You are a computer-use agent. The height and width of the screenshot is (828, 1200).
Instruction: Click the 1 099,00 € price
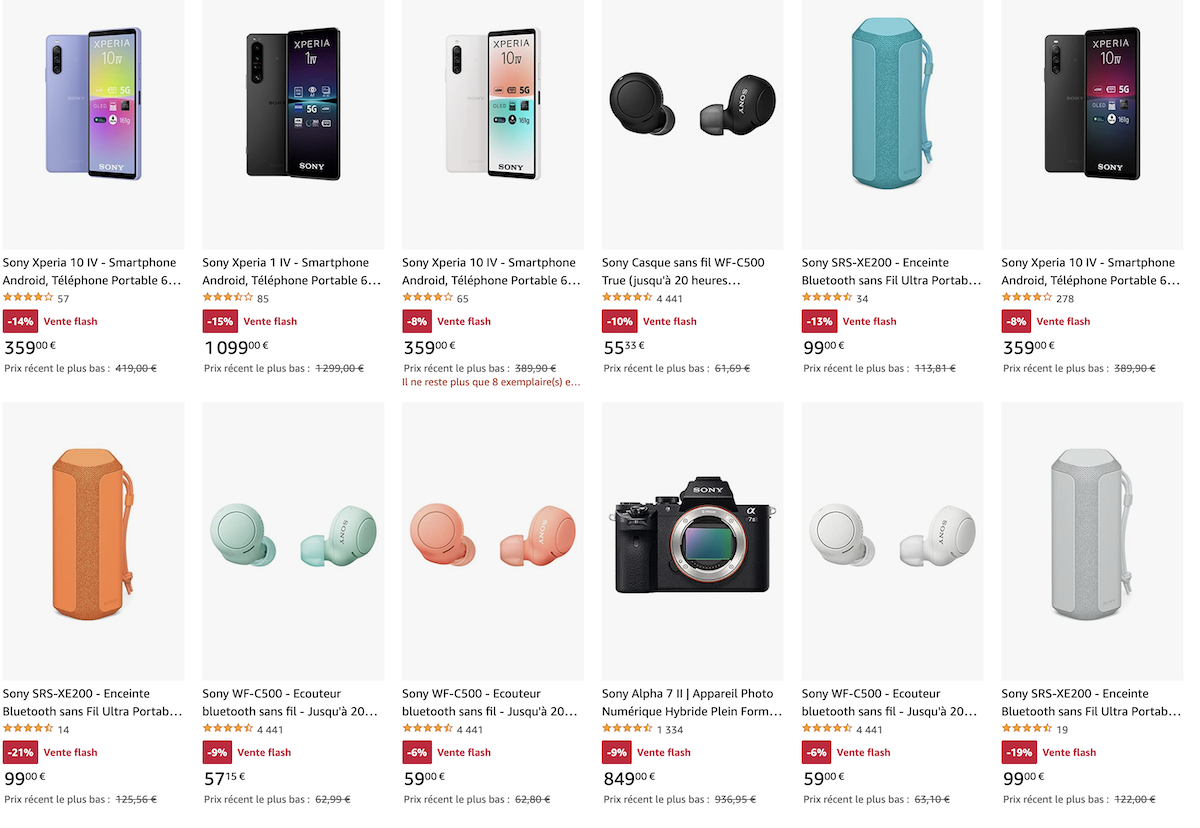coord(237,347)
